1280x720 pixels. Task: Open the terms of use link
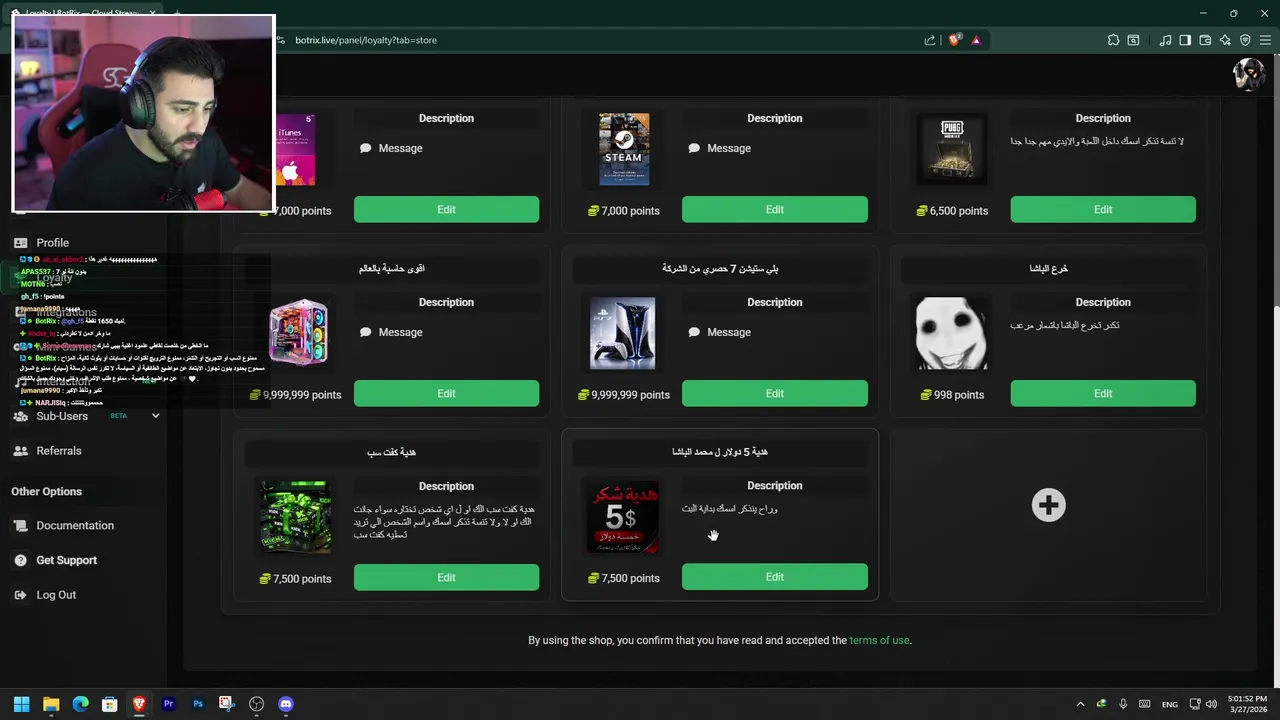tap(879, 640)
